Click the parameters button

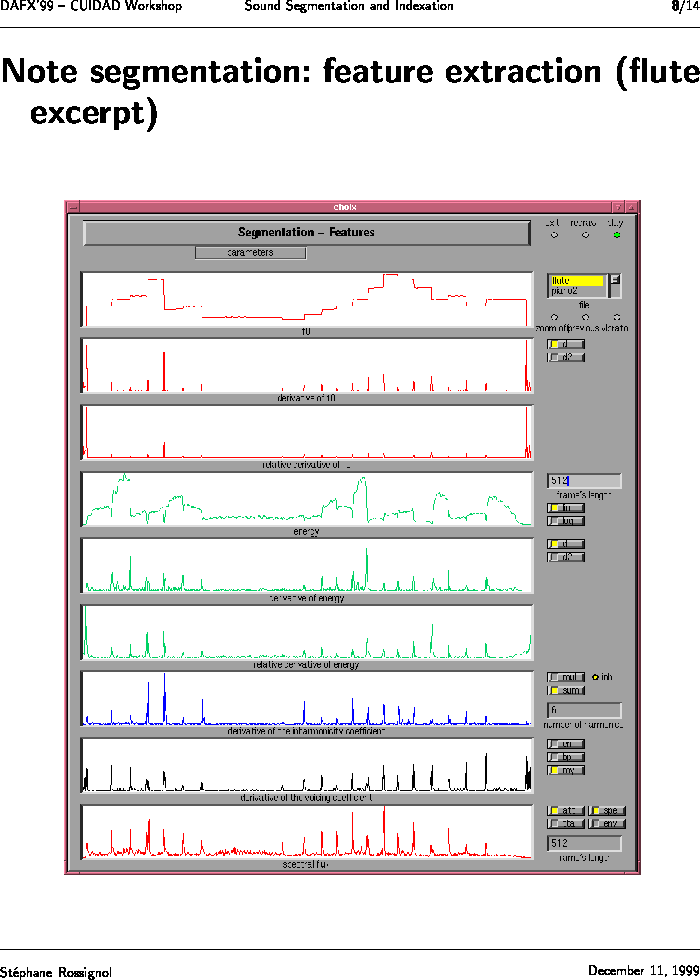(250, 253)
